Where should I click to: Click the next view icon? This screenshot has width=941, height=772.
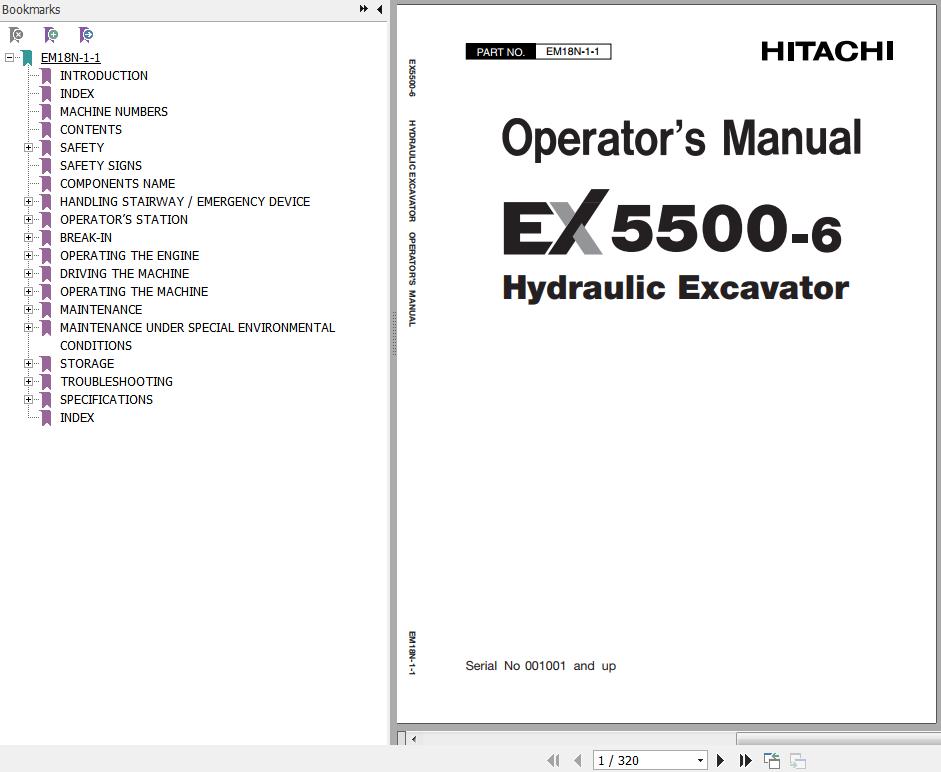pos(798,761)
